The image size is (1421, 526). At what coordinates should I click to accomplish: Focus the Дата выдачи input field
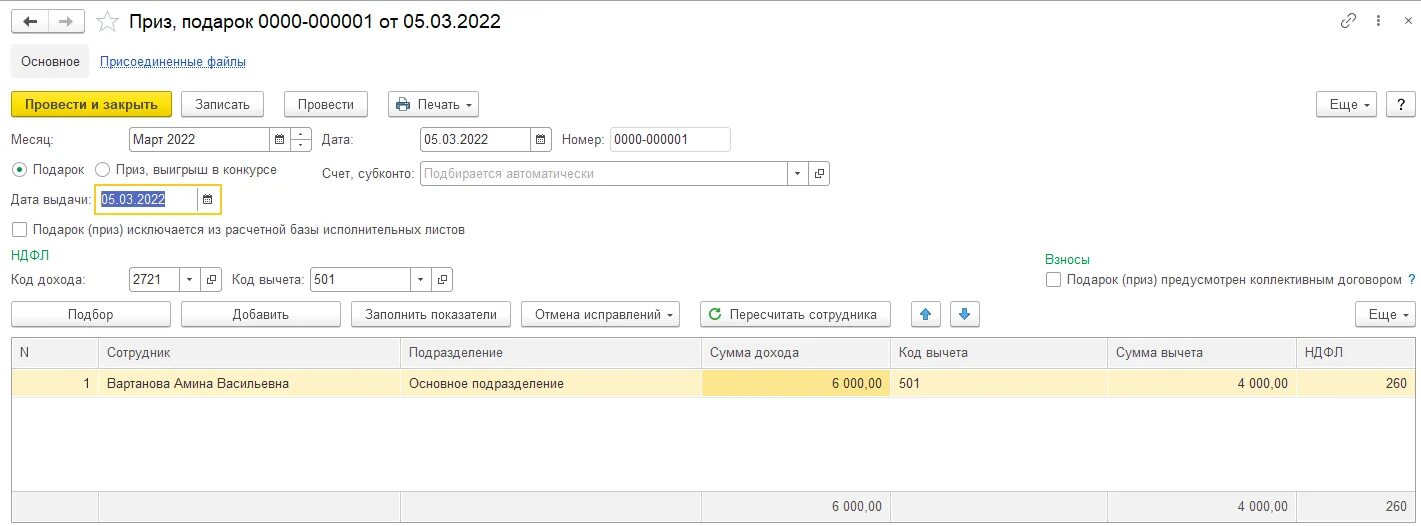coord(147,199)
